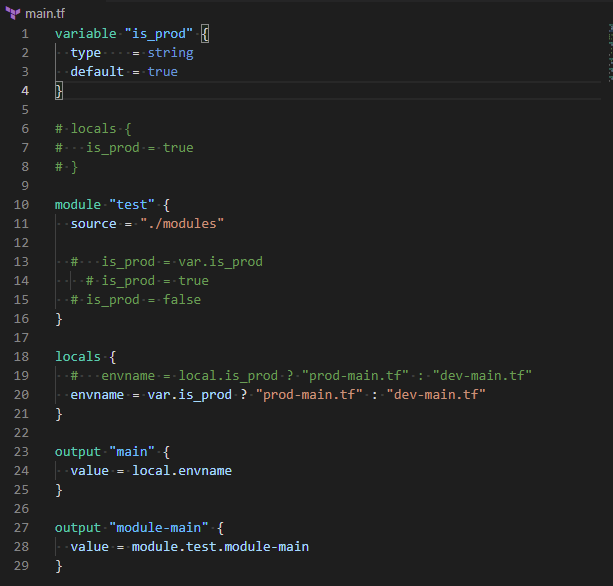Click line number 23 in the gutter

[x=21, y=452]
